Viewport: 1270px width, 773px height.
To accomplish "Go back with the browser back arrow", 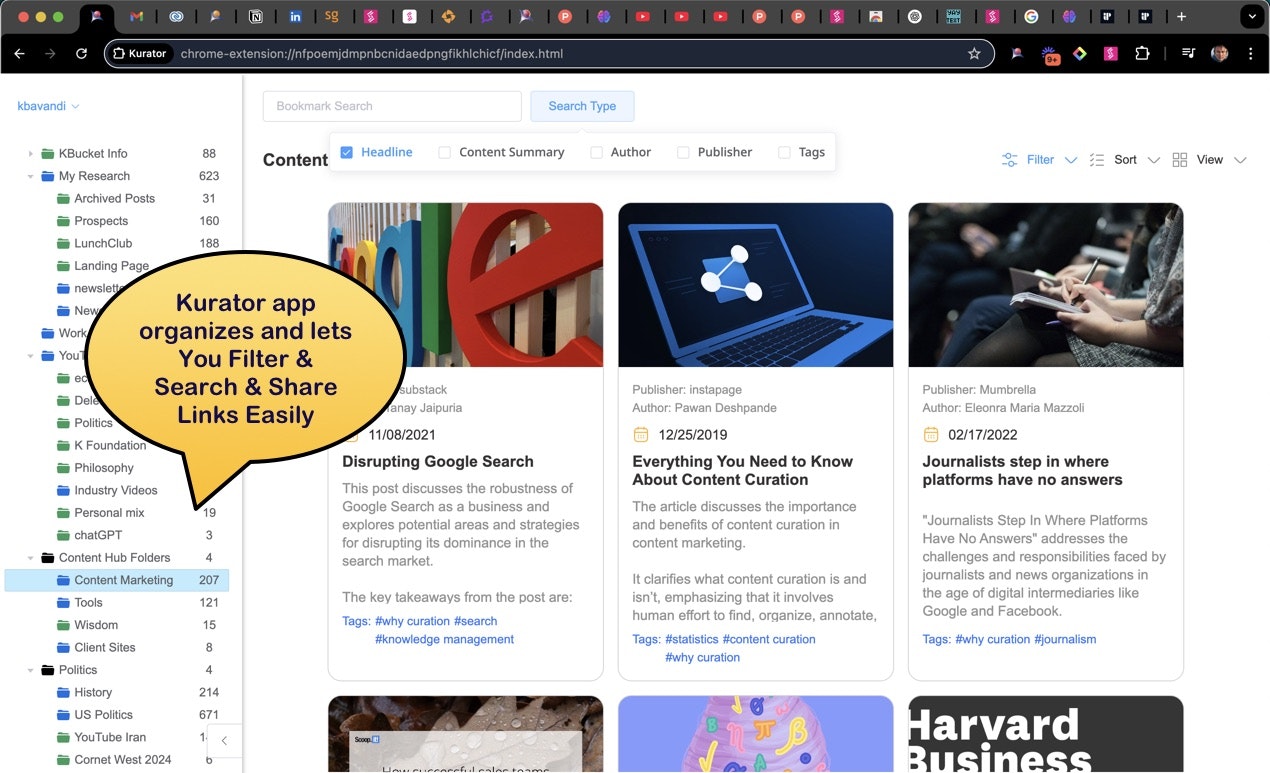I will (x=19, y=54).
